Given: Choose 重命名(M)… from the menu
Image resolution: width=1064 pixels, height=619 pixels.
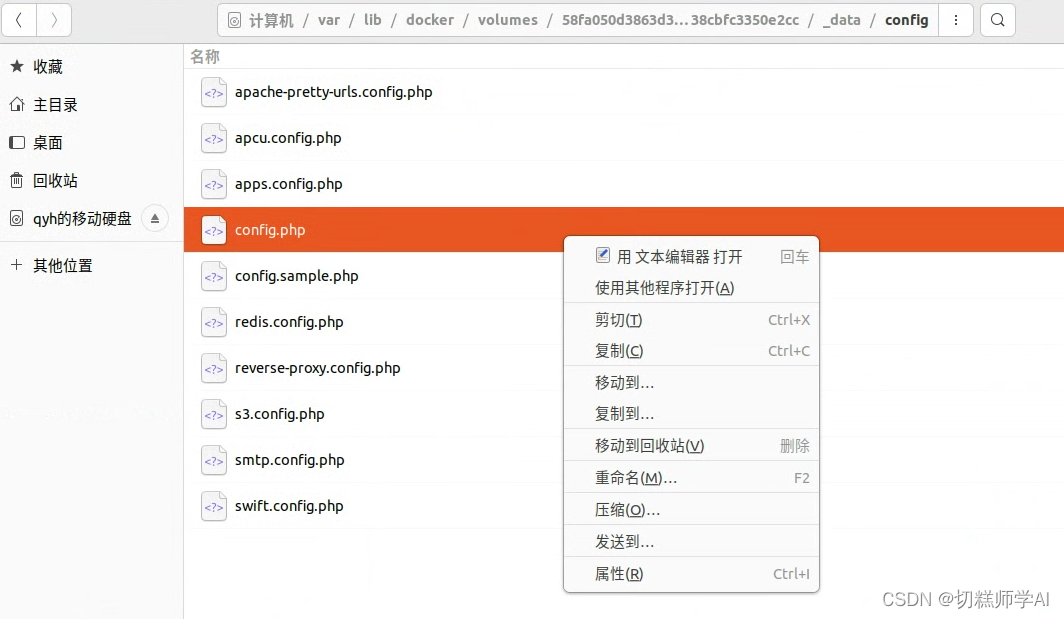Looking at the screenshot, I should 691,478.
